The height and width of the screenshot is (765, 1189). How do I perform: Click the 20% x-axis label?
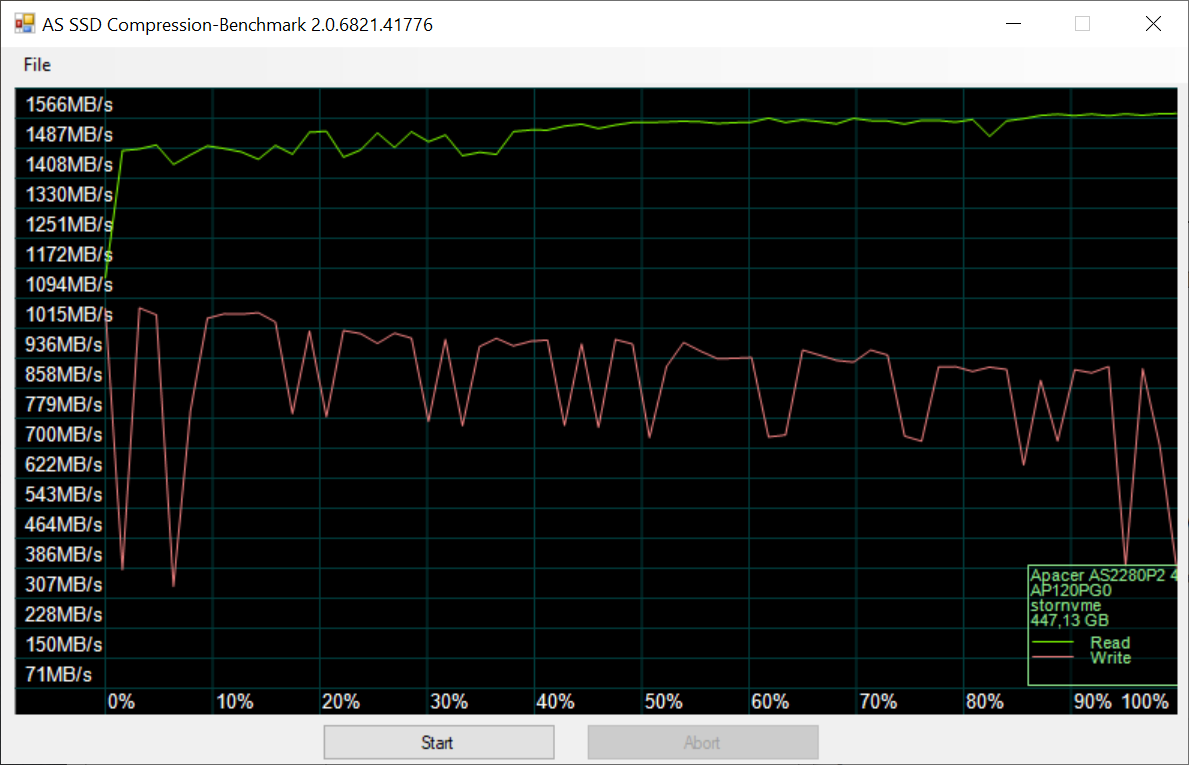(x=341, y=701)
